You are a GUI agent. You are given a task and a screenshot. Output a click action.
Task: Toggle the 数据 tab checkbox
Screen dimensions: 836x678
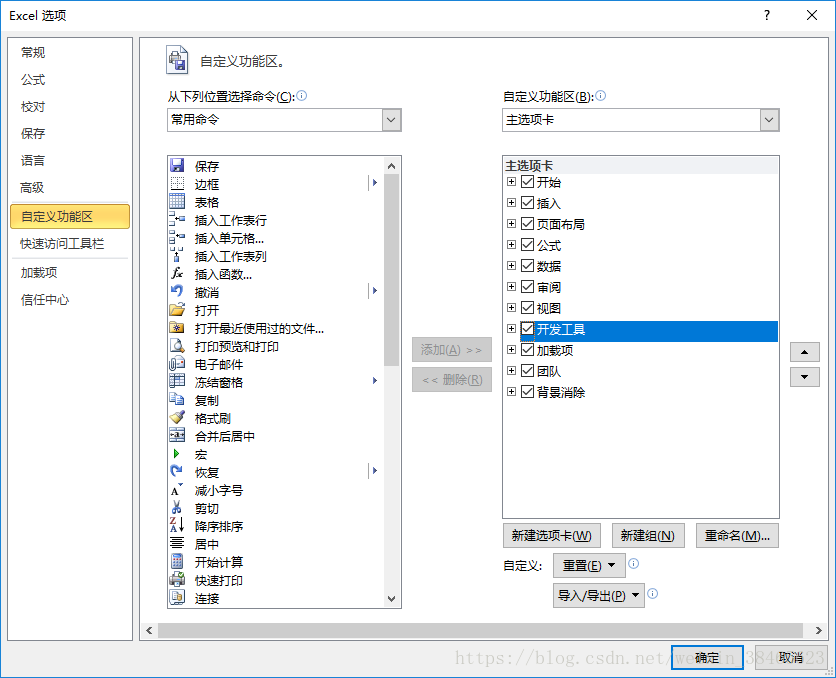[527, 265]
